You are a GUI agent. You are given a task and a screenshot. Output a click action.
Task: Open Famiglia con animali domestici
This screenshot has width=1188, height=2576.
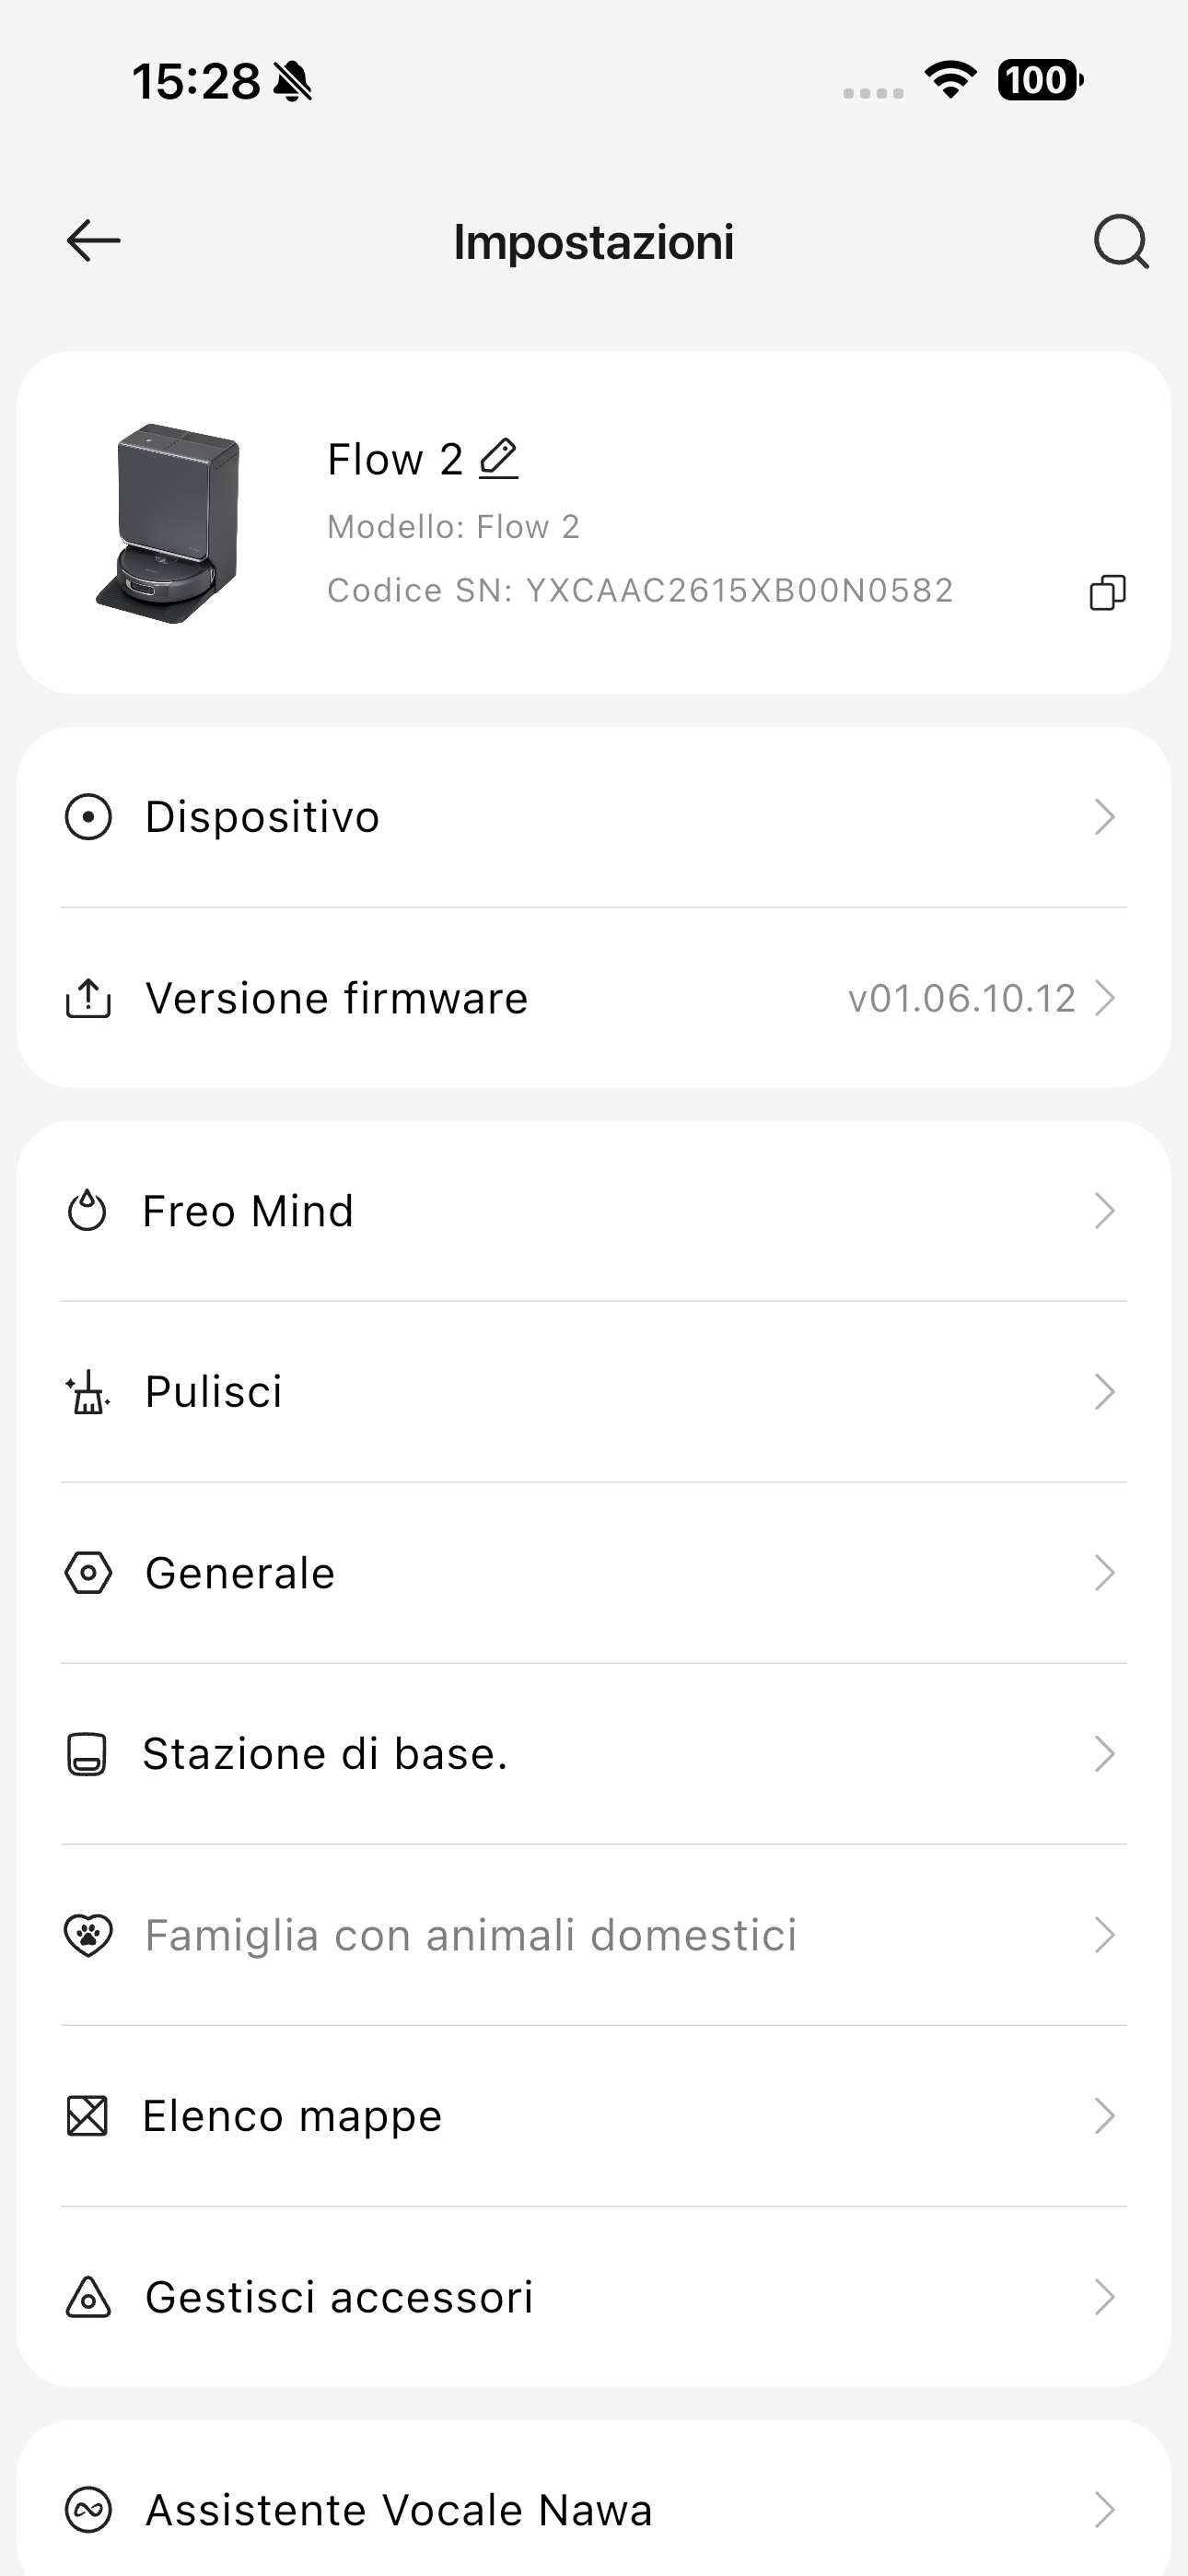point(470,1935)
